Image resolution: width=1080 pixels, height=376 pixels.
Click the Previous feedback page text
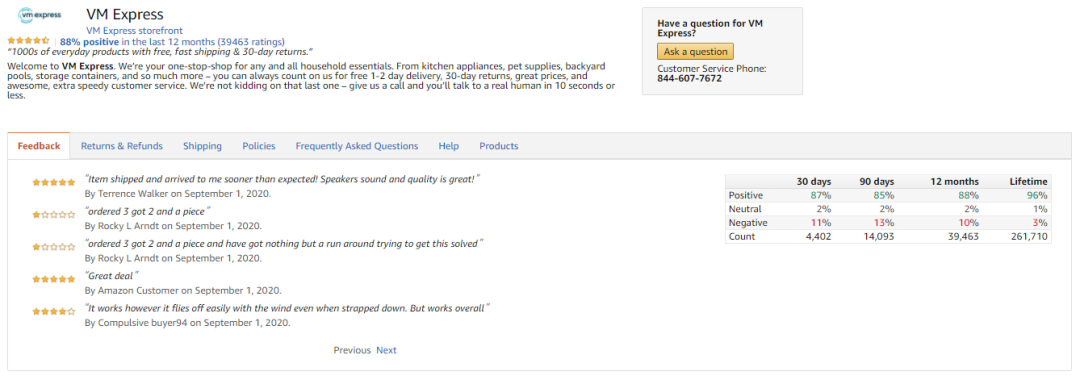tap(352, 350)
